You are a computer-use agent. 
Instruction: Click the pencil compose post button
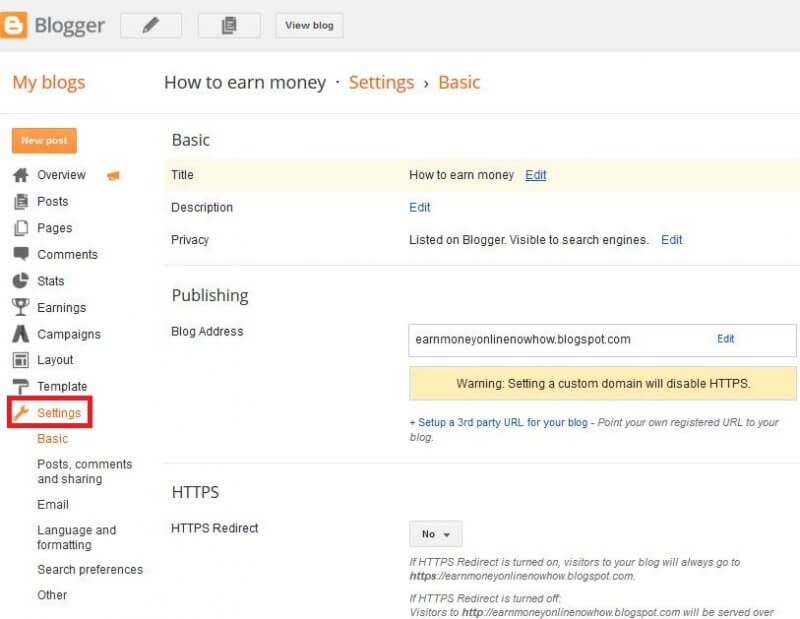click(151, 25)
